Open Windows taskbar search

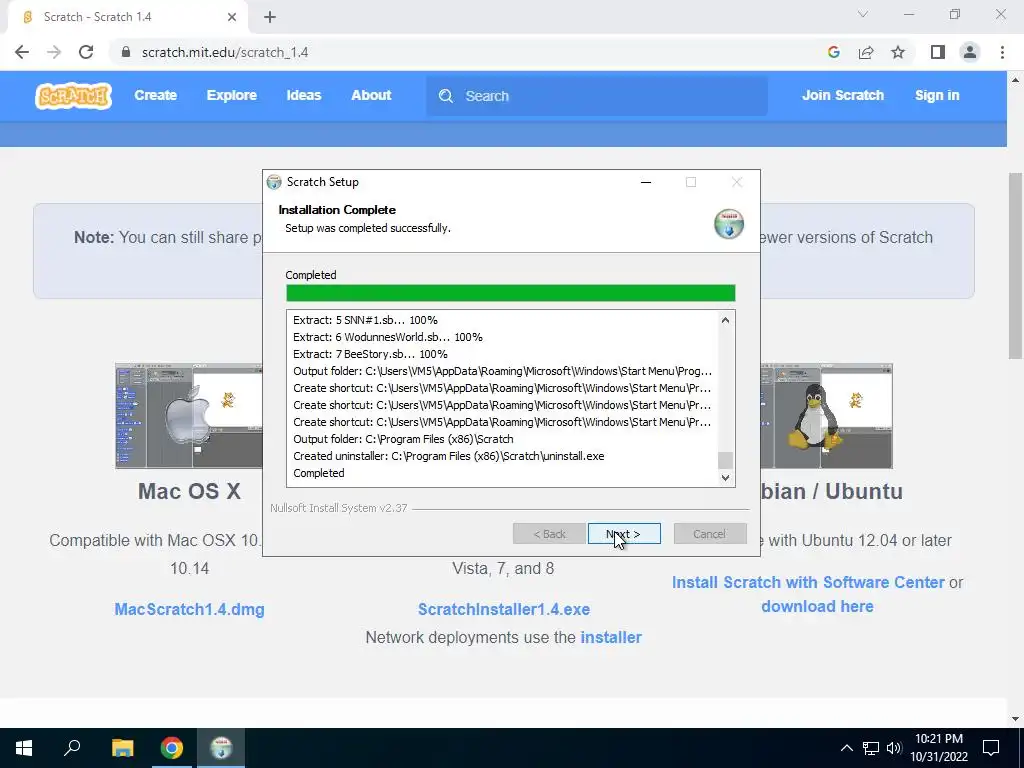(x=72, y=748)
